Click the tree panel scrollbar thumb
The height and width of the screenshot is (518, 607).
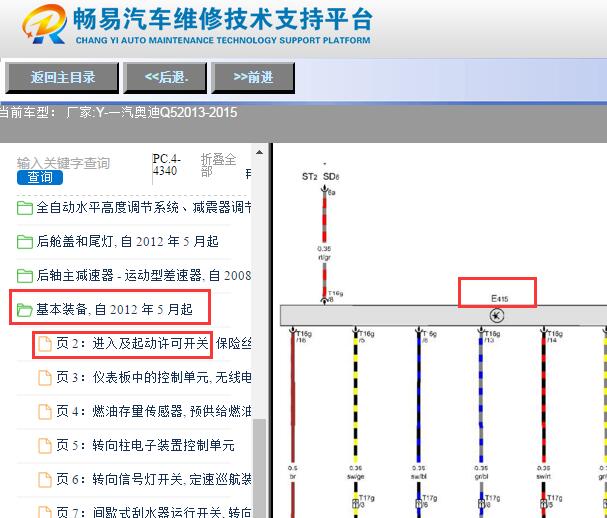(259, 467)
